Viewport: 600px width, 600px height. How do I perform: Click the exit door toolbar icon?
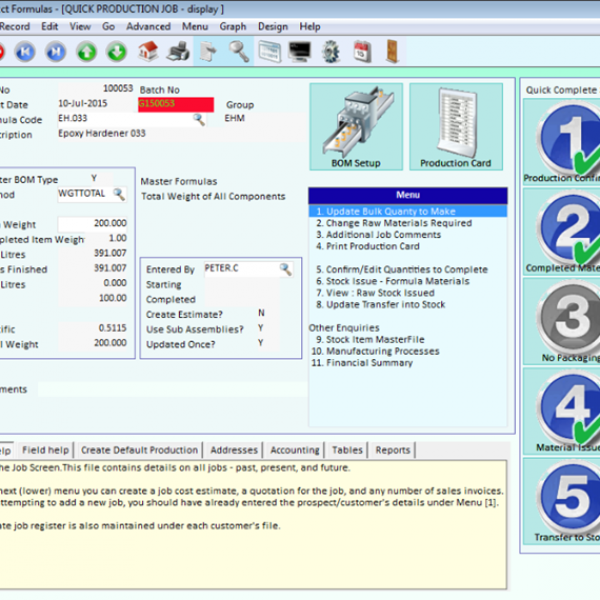click(x=392, y=51)
